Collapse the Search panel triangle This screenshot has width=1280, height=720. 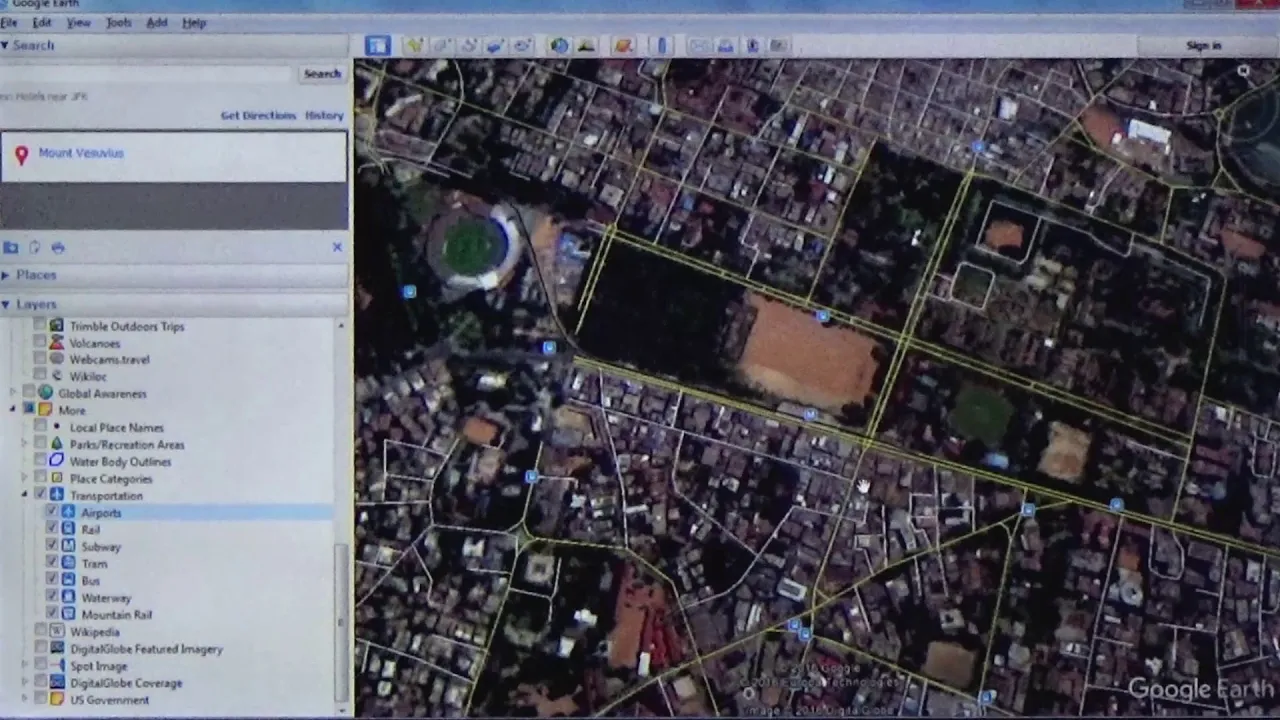[5, 45]
